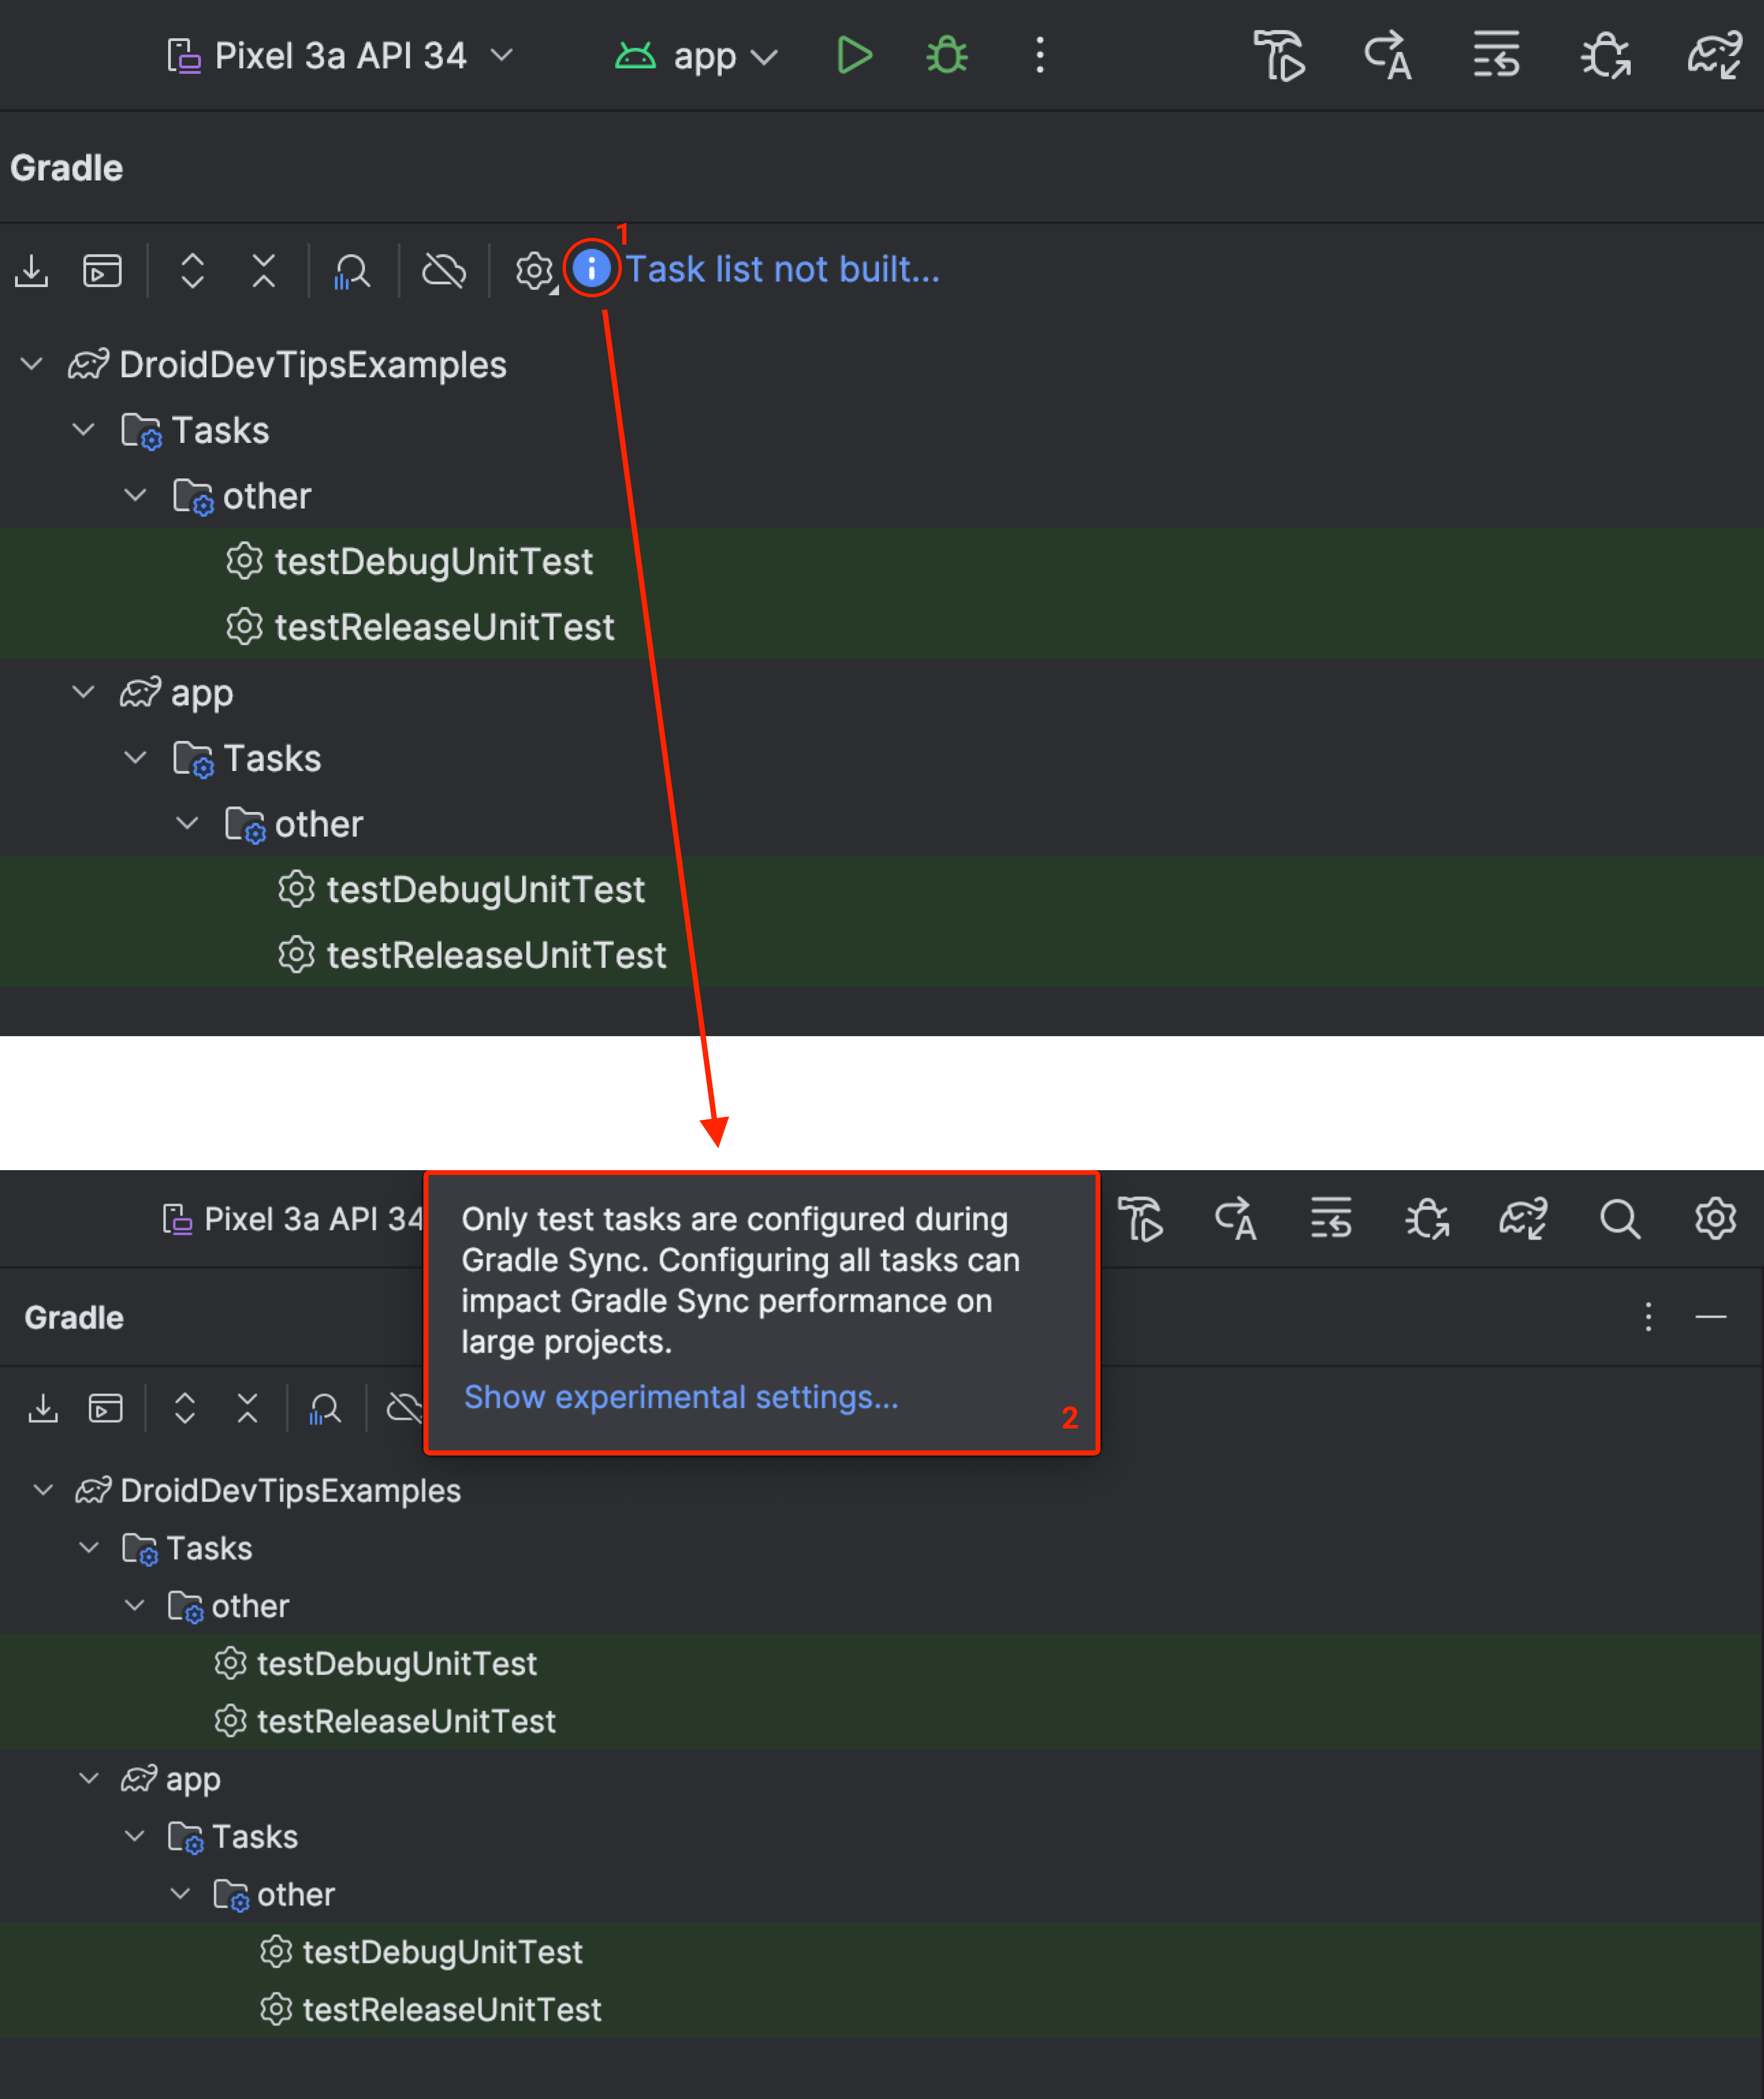
Task: Click top toolbar Apply Changes icon with A
Action: coord(1388,56)
